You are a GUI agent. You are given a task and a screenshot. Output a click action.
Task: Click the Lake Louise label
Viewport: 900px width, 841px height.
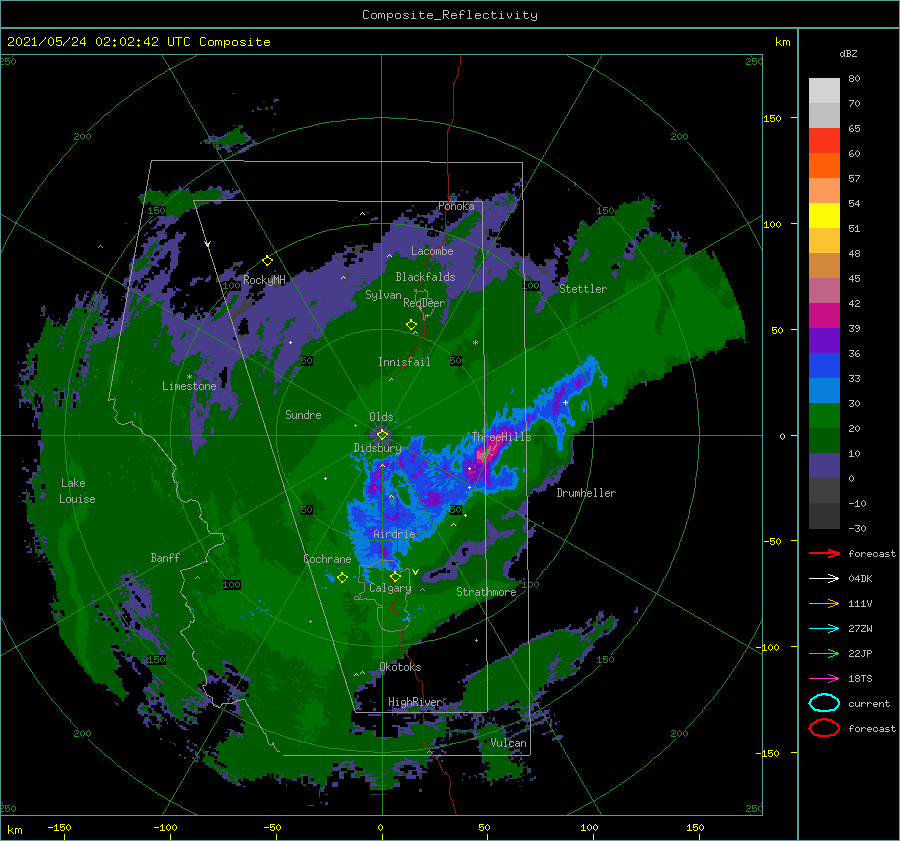point(77,491)
